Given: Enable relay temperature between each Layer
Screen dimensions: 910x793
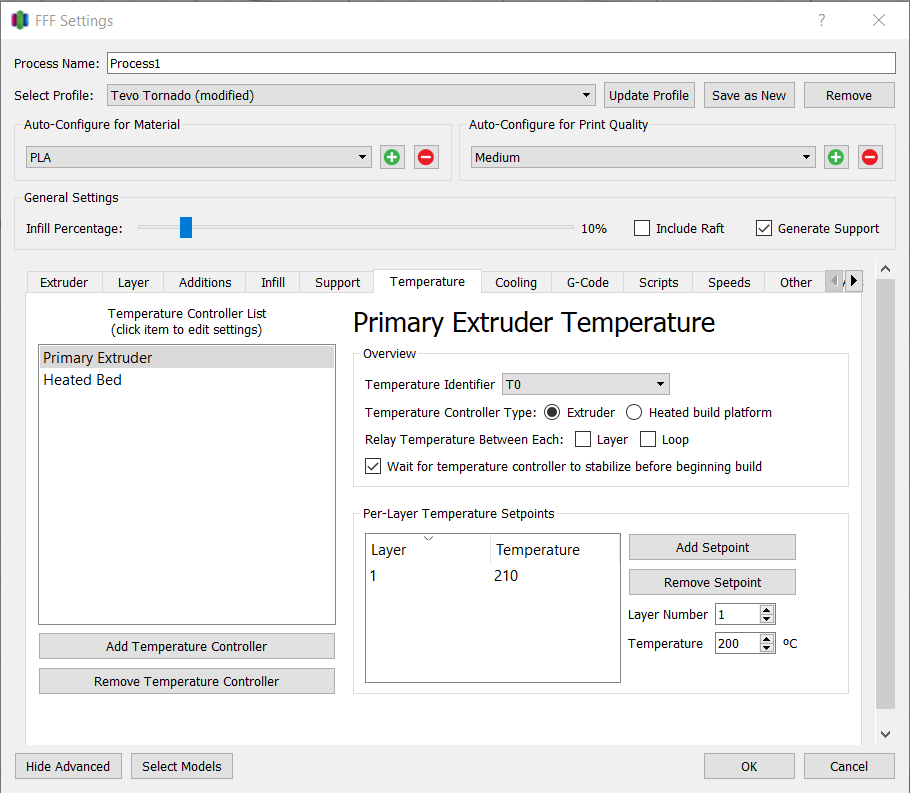Looking at the screenshot, I should tap(583, 439).
